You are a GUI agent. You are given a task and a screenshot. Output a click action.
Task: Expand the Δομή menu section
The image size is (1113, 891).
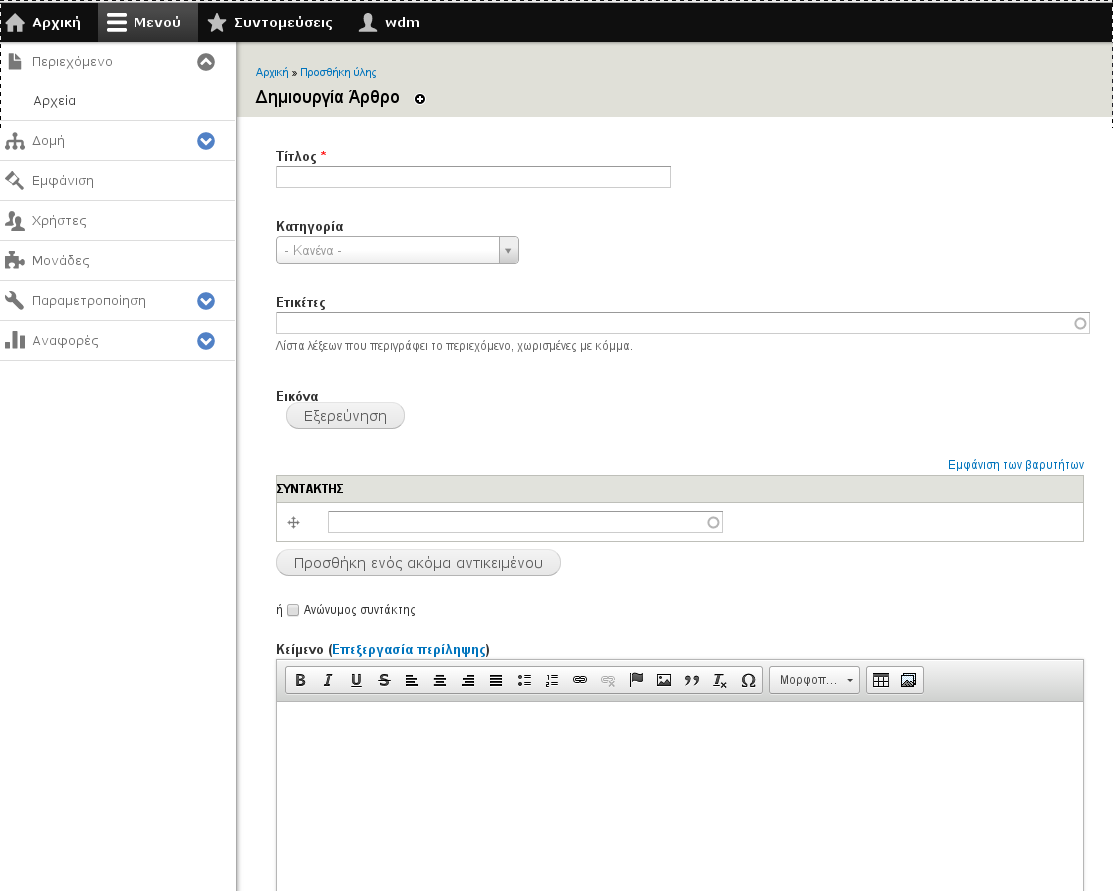(x=206, y=141)
